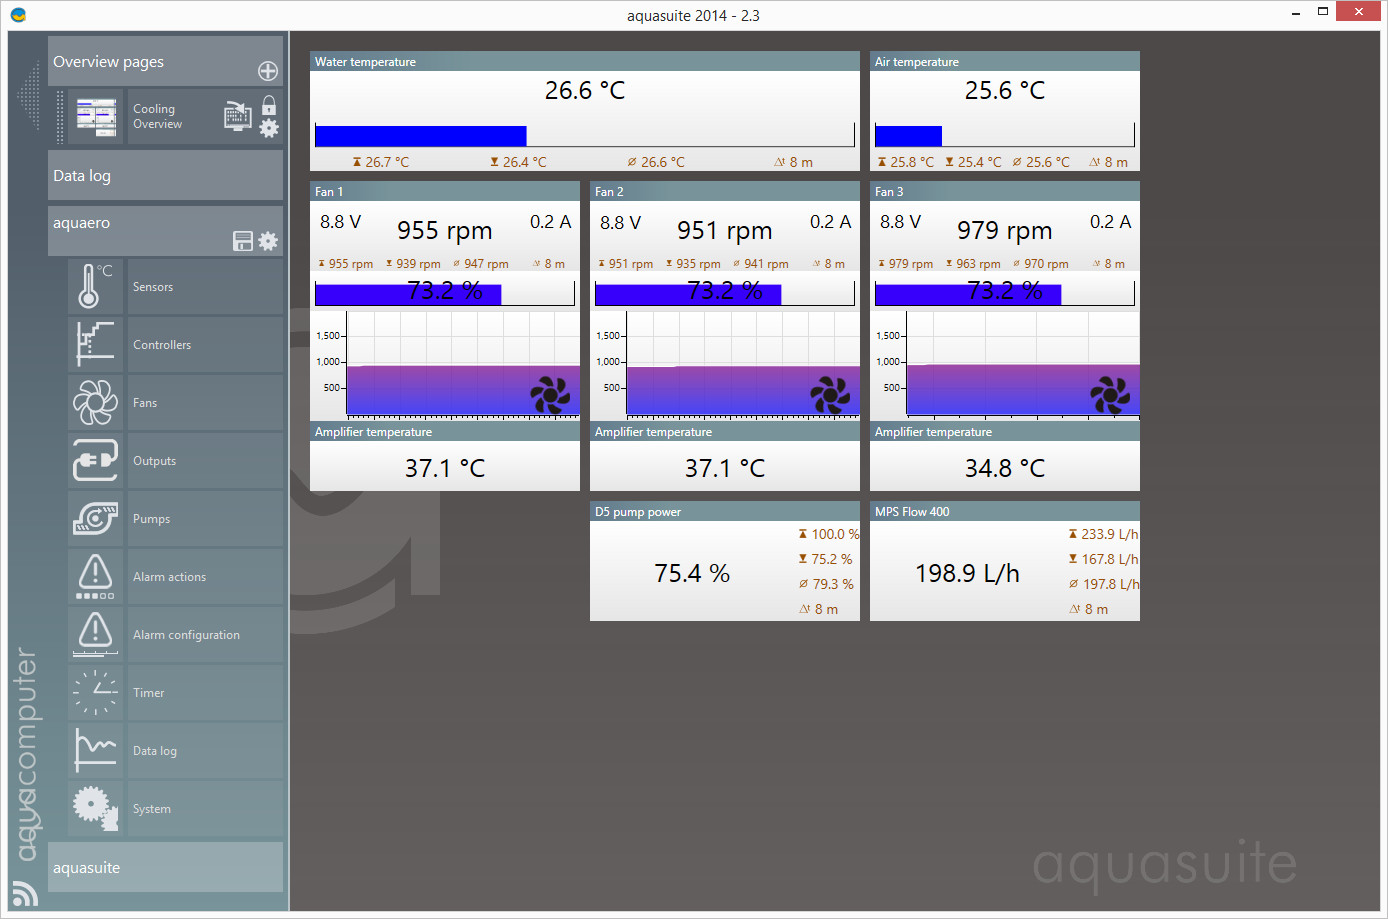
Task: Open Timer via the clock icon
Action: click(96, 693)
